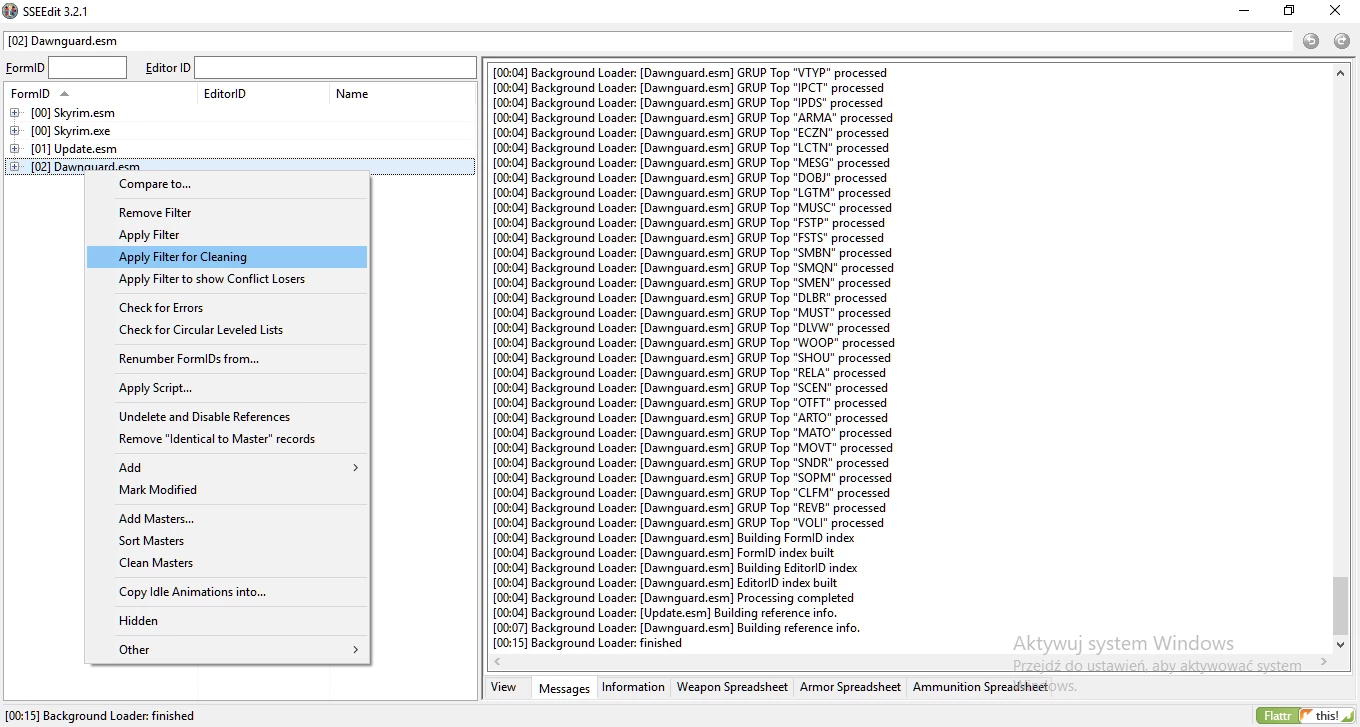Image resolution: width=1360 pixels, height=727 pixels.
Task: Select Remove Filter menu entry
Action: (x=227, y=213)
